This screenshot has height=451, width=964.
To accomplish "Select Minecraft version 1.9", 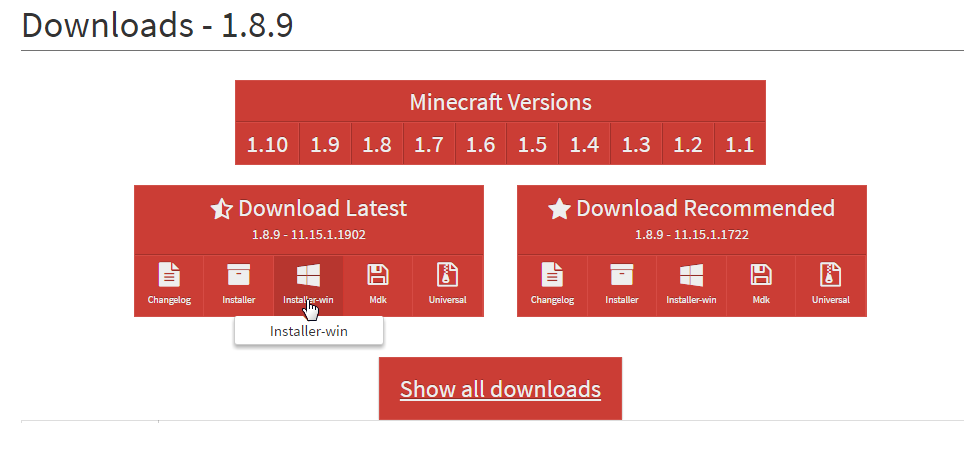I will tap(325, 144).
